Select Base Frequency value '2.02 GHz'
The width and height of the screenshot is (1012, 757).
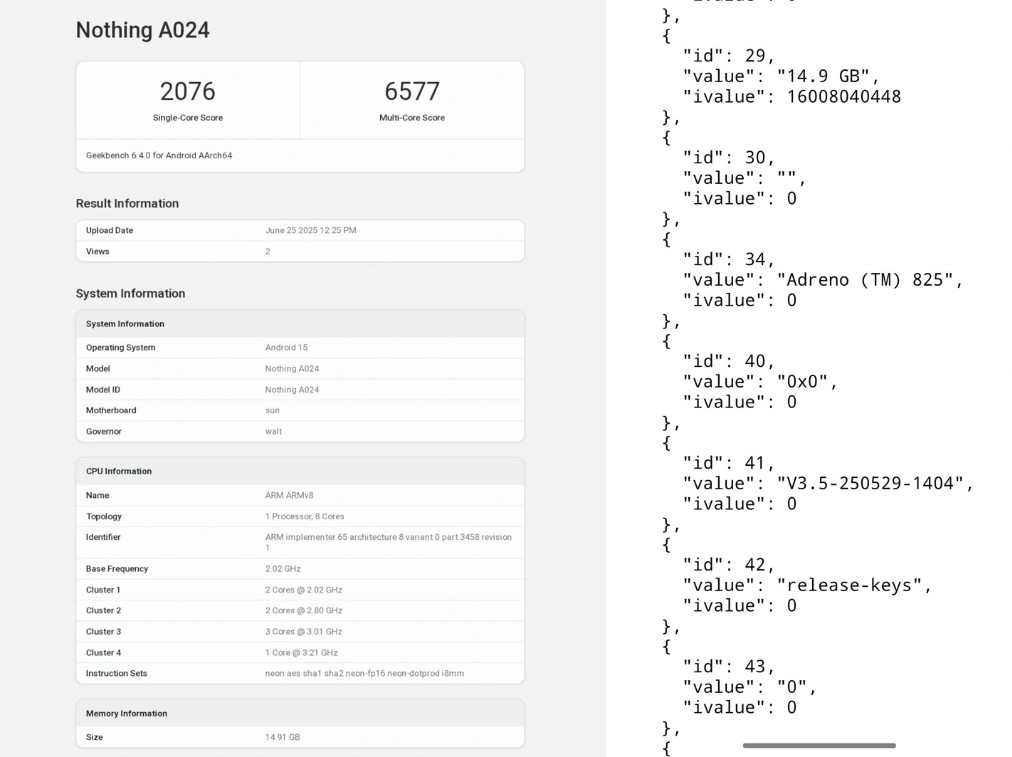(x=283, y=569)
